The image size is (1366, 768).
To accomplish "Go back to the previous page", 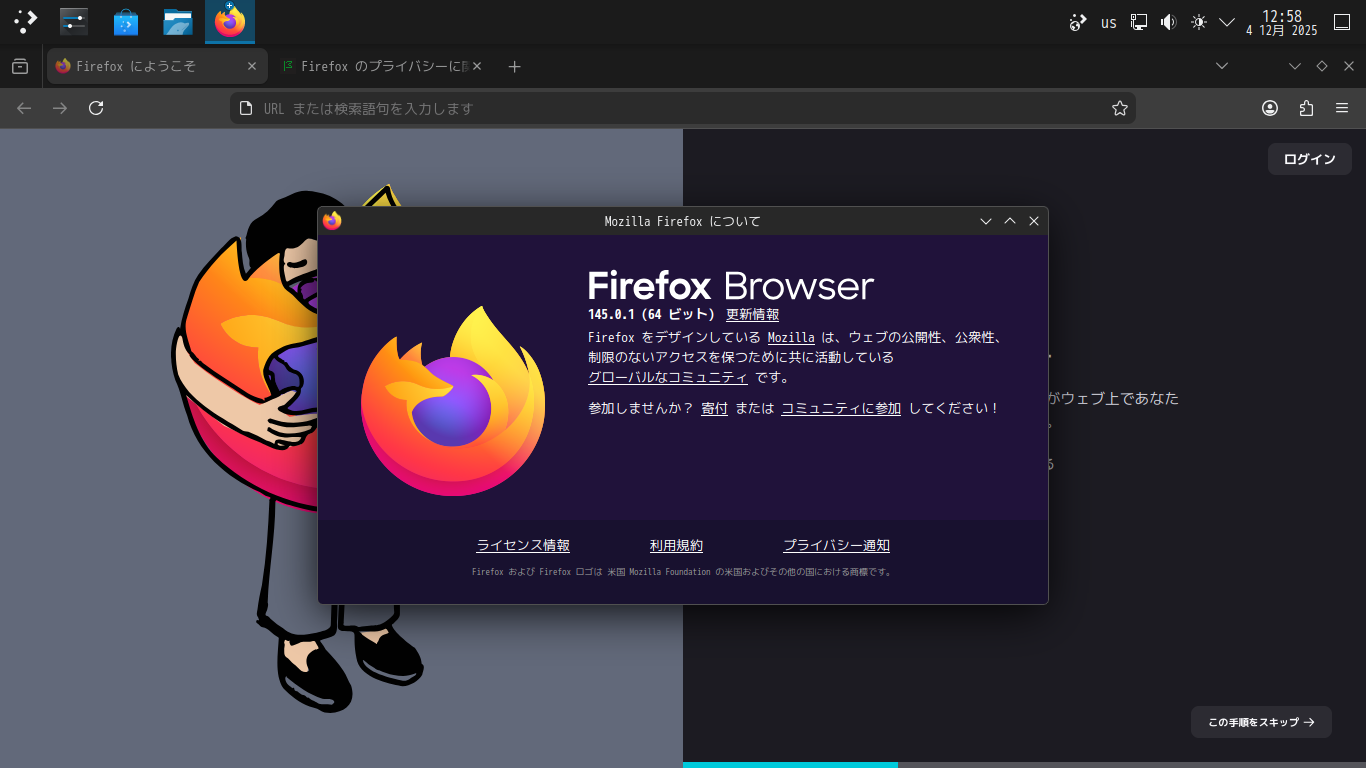I will pyautogui.click(x=24, y=108).
